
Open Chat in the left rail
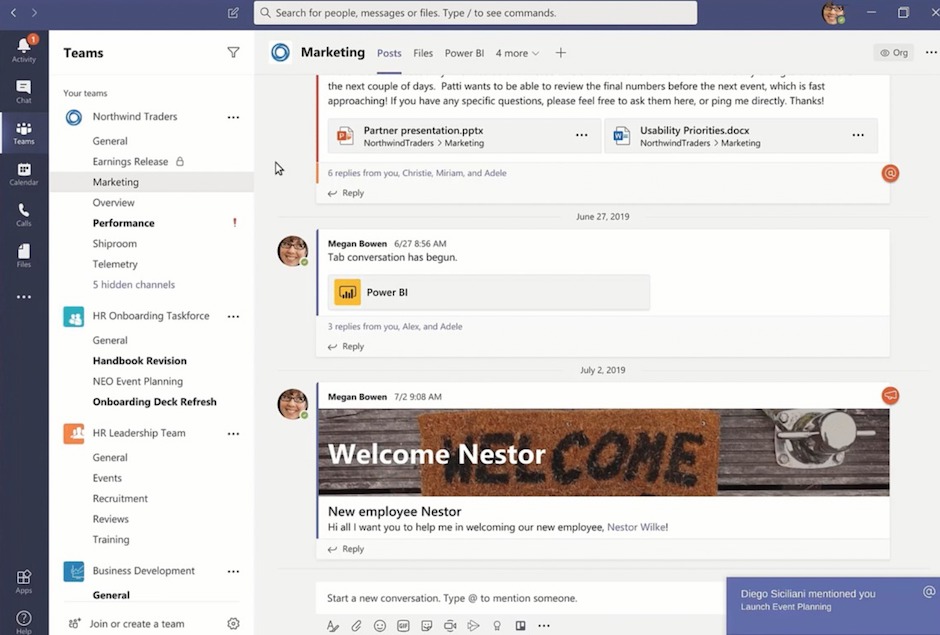(24, 92)
